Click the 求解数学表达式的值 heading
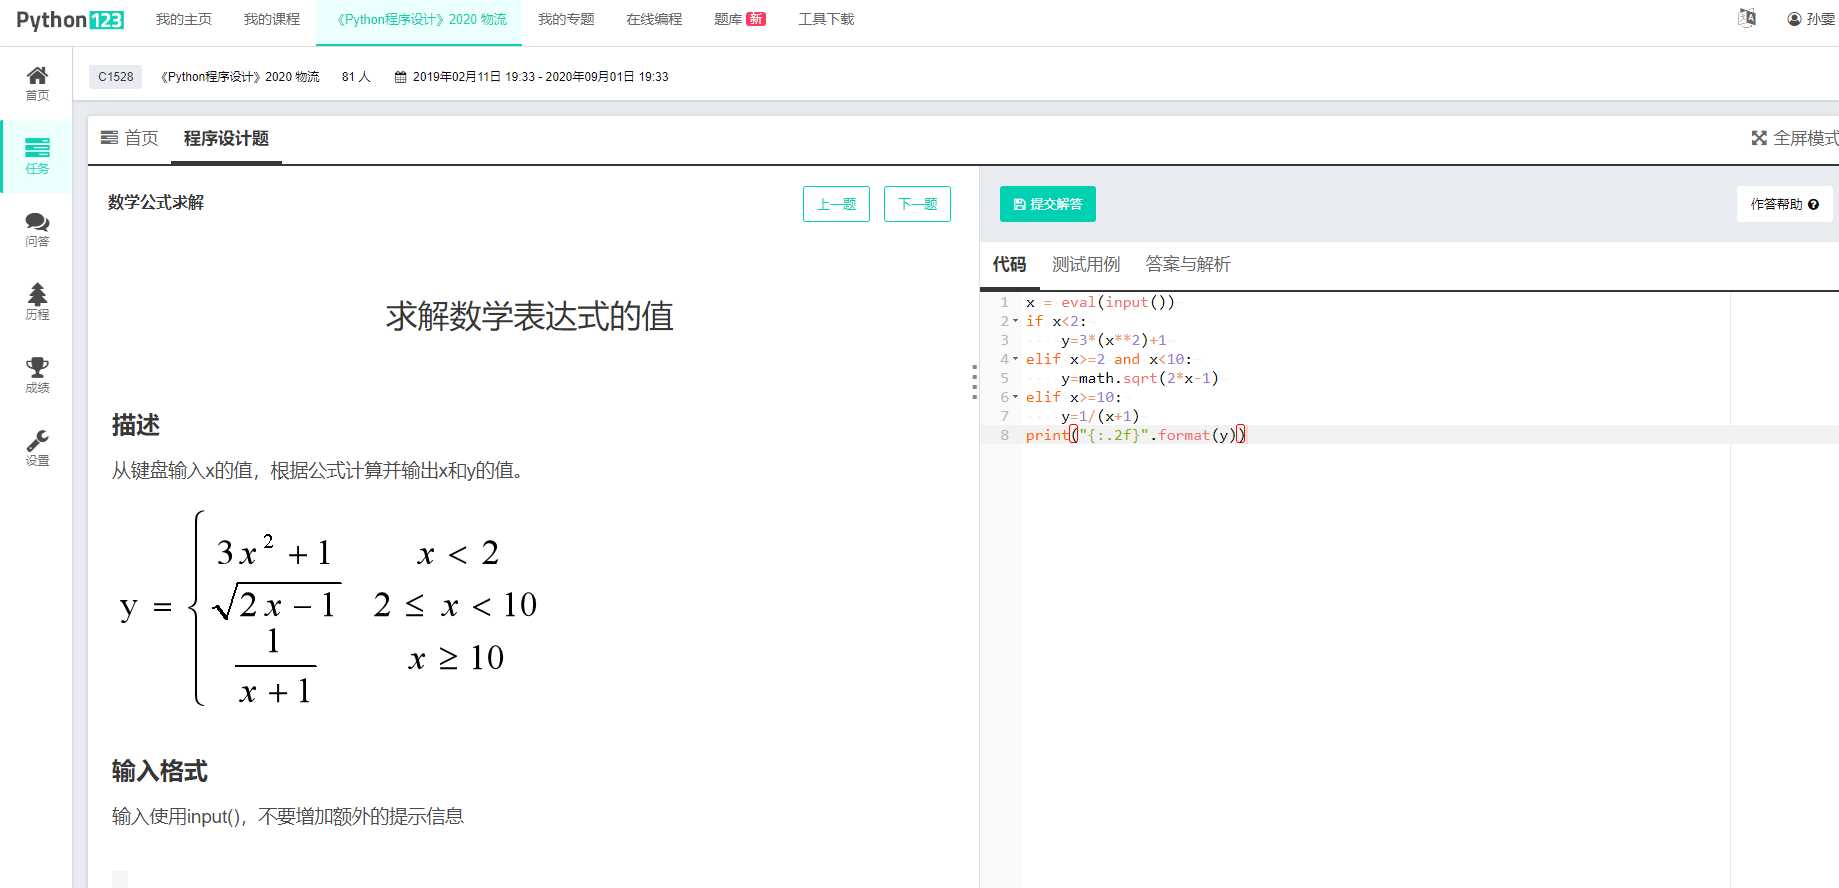Screen dimensions: 1839x888 [529, 317]
